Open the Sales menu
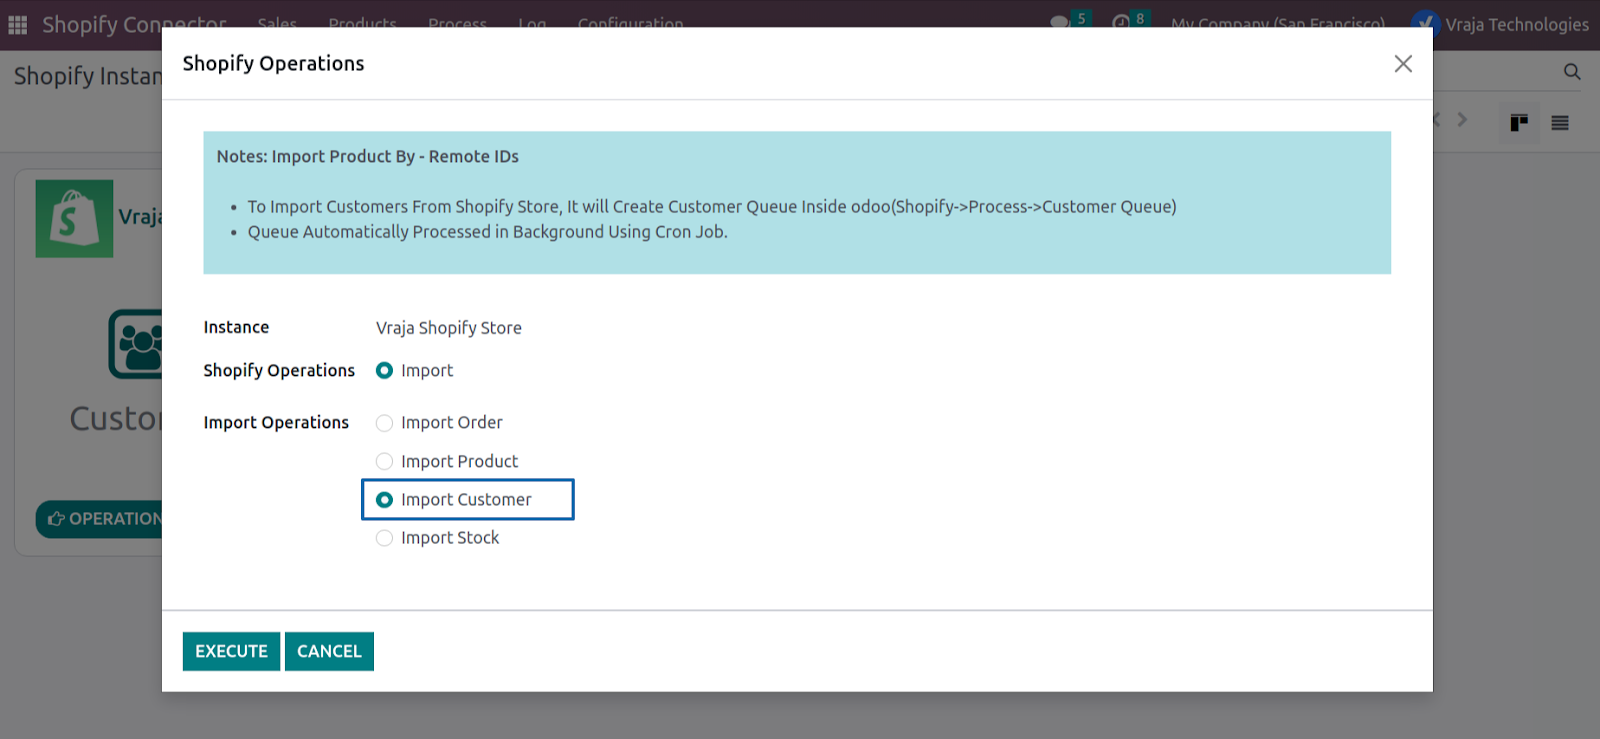The height and width of the screenshot is (739, 1600). [277, 23]
